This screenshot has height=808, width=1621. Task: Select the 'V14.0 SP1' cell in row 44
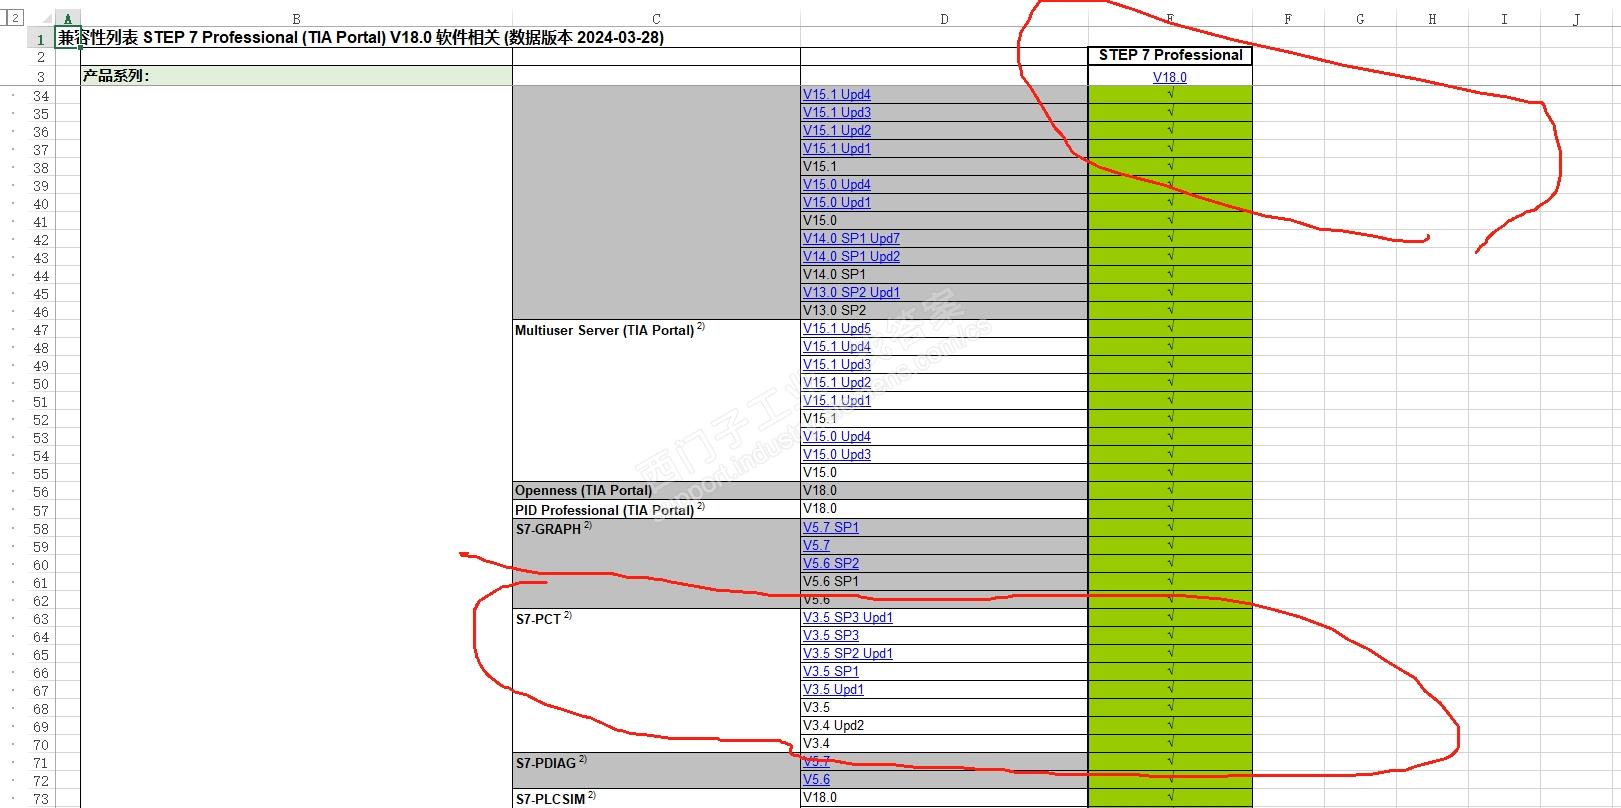pyautogui.click(x=944, y=275)
